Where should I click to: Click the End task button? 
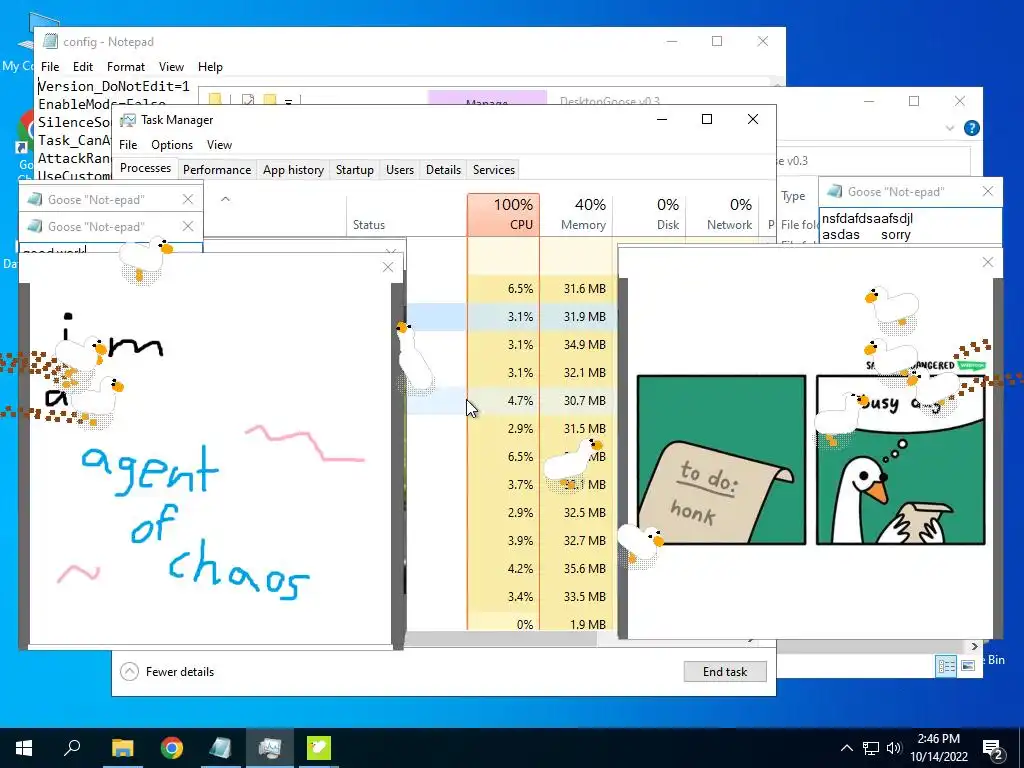coord(725,671)
